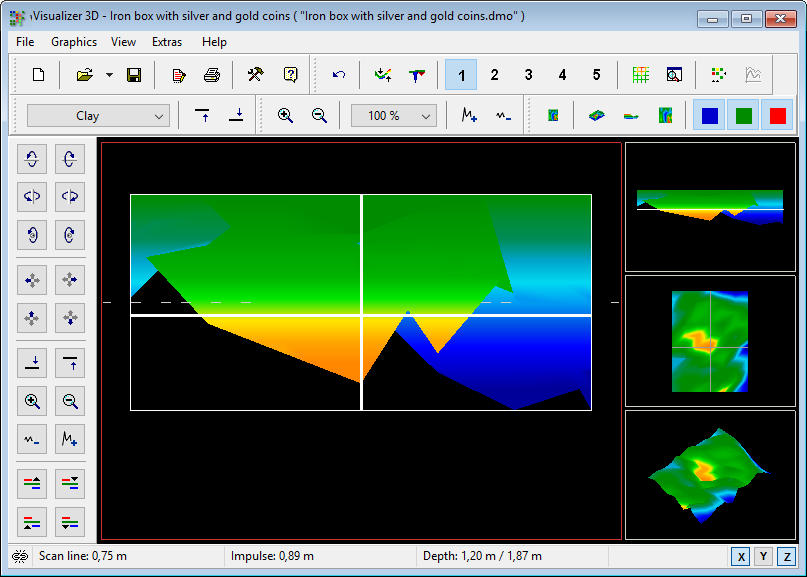Click the move depth up toolbar icon

(x=202, y=115)
